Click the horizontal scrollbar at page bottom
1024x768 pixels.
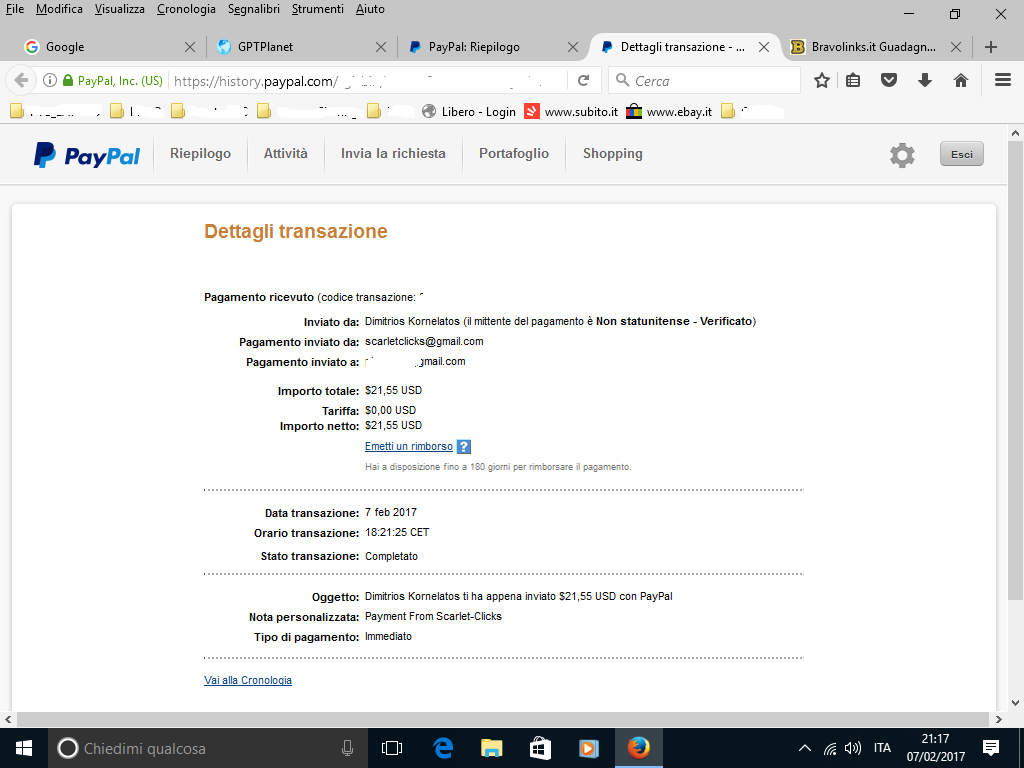(x=503, y=719)
